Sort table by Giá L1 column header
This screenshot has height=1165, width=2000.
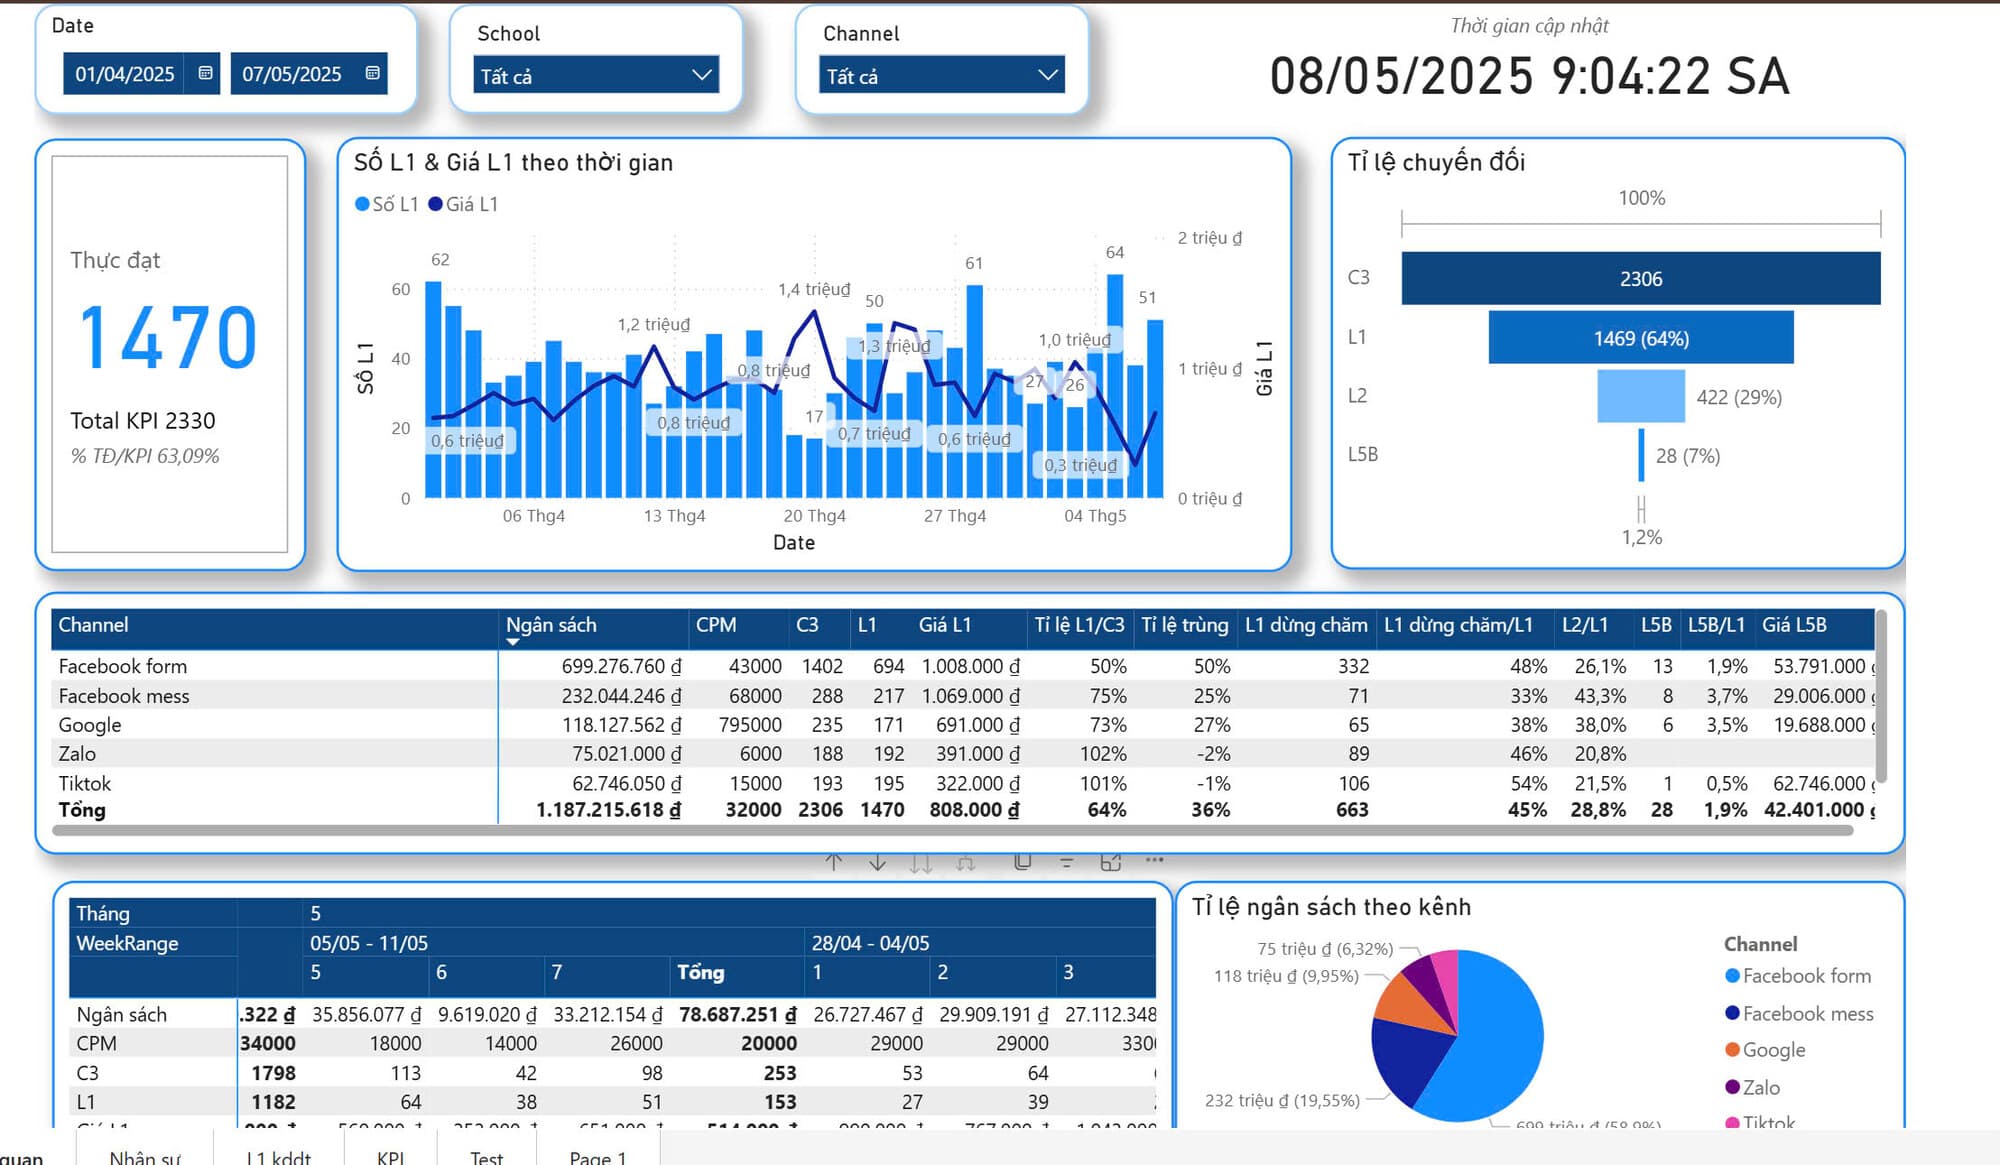945,625
